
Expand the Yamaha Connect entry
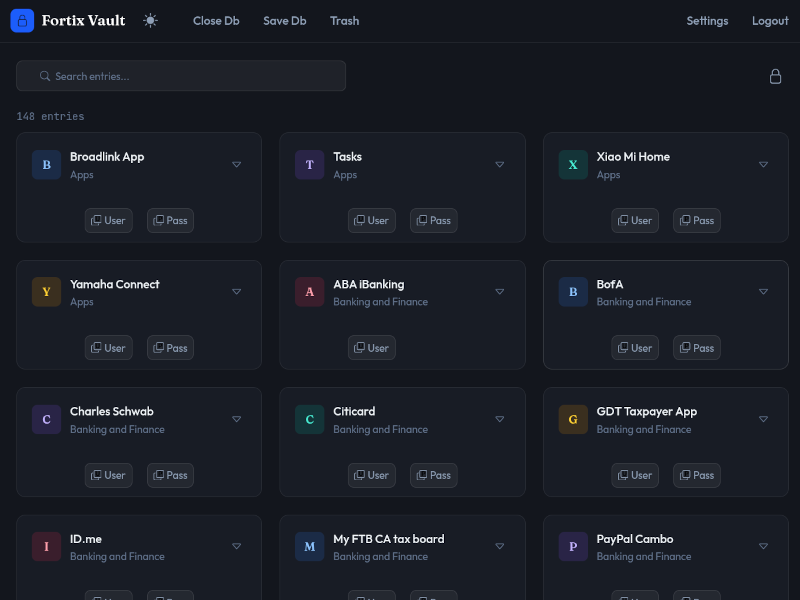[236, 291]
